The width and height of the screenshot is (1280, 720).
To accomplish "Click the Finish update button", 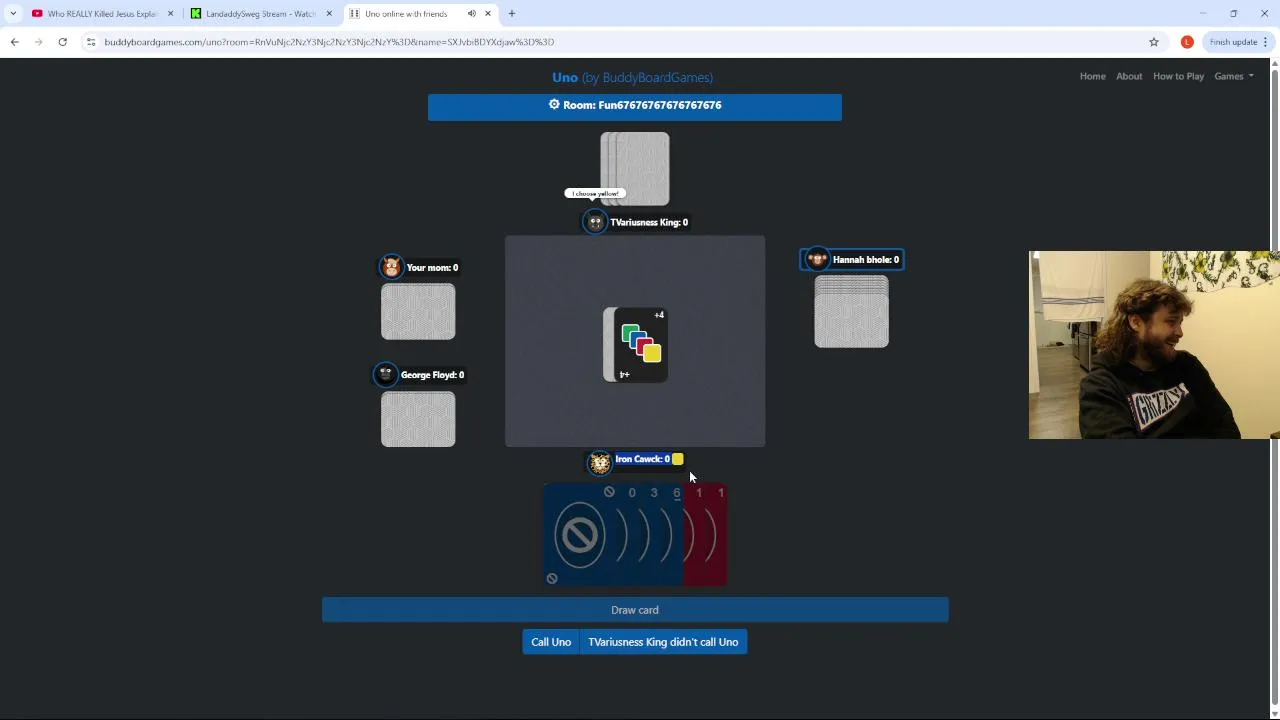I will click(x=1233, y=42).
